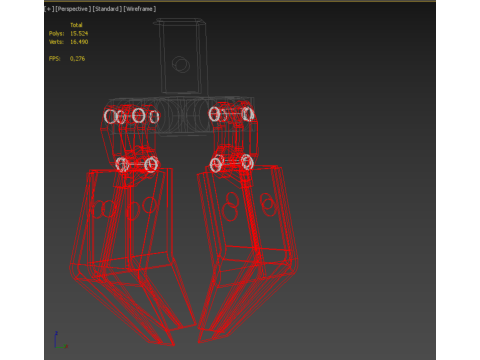Click the XYZ axis tripod icon

pyautogui.click(x=61, y=340)
